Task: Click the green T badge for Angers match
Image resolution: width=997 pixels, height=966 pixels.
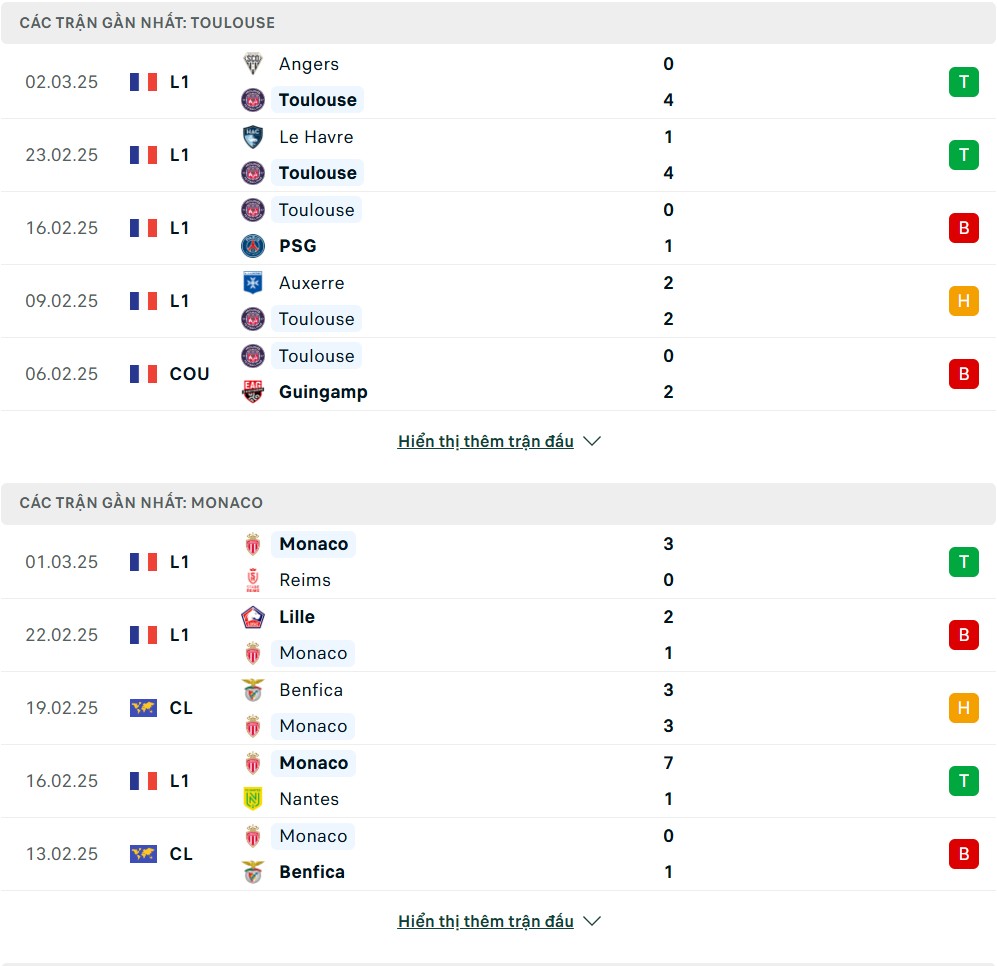Action: coord(963,82)
